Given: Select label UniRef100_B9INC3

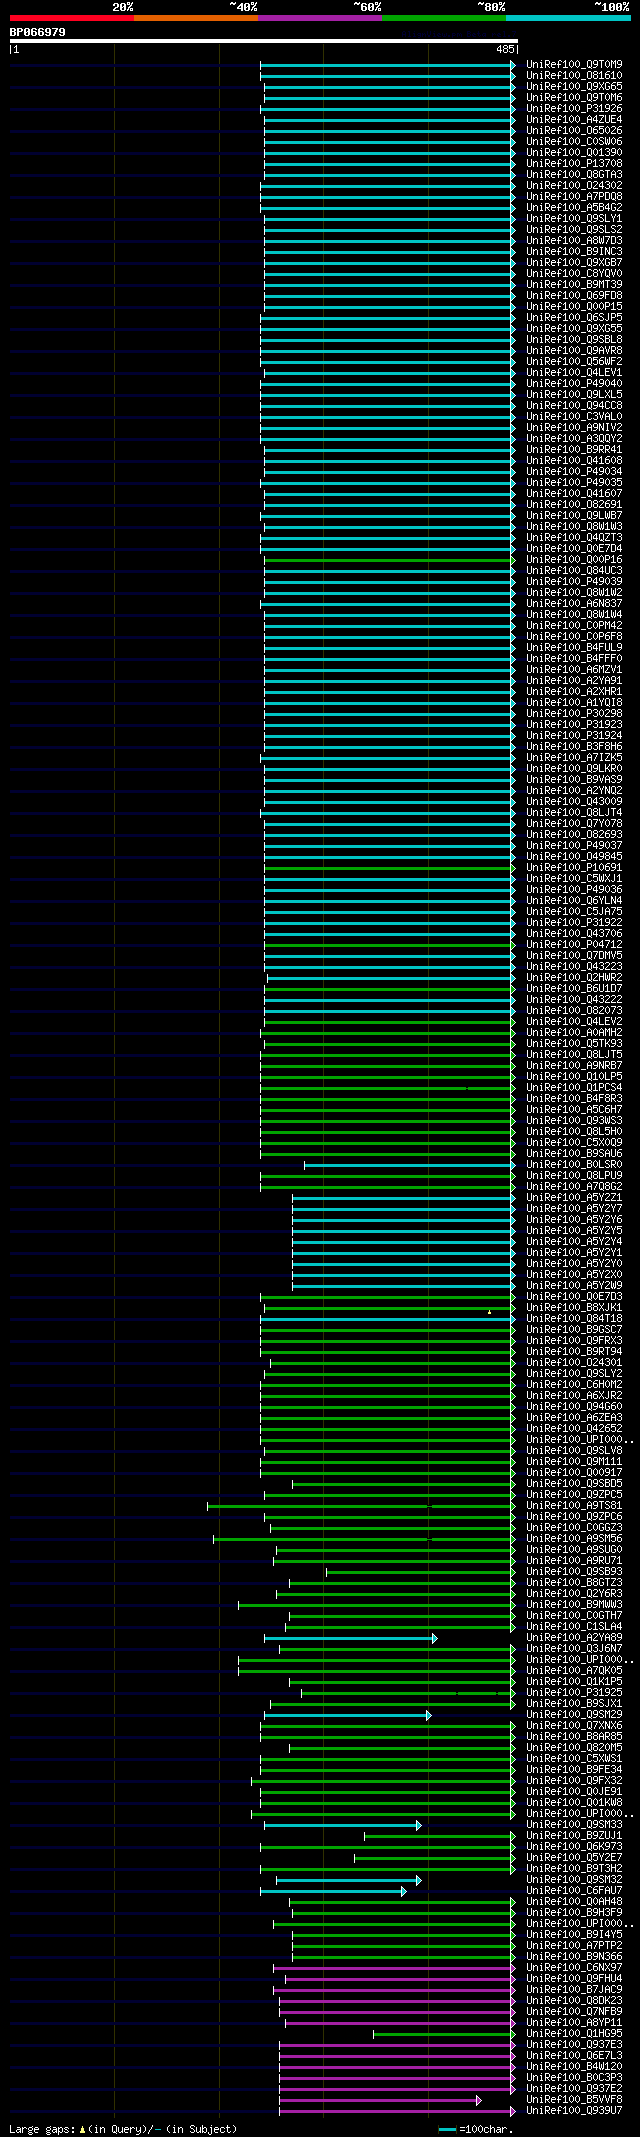Looking at the screenshot, I should coord(574,251).
